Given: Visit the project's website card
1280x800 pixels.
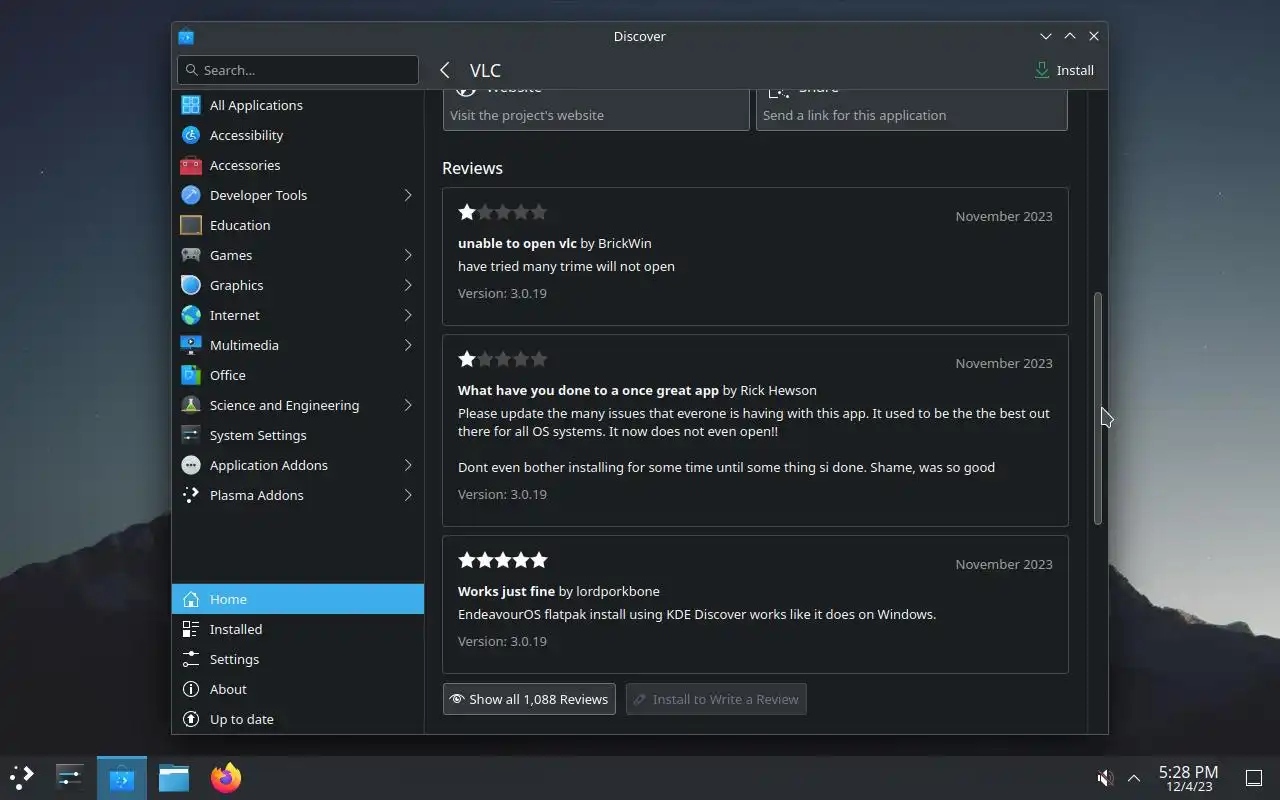Looking at the screenshot, I should pyautogui.click(x=596, y=109).
